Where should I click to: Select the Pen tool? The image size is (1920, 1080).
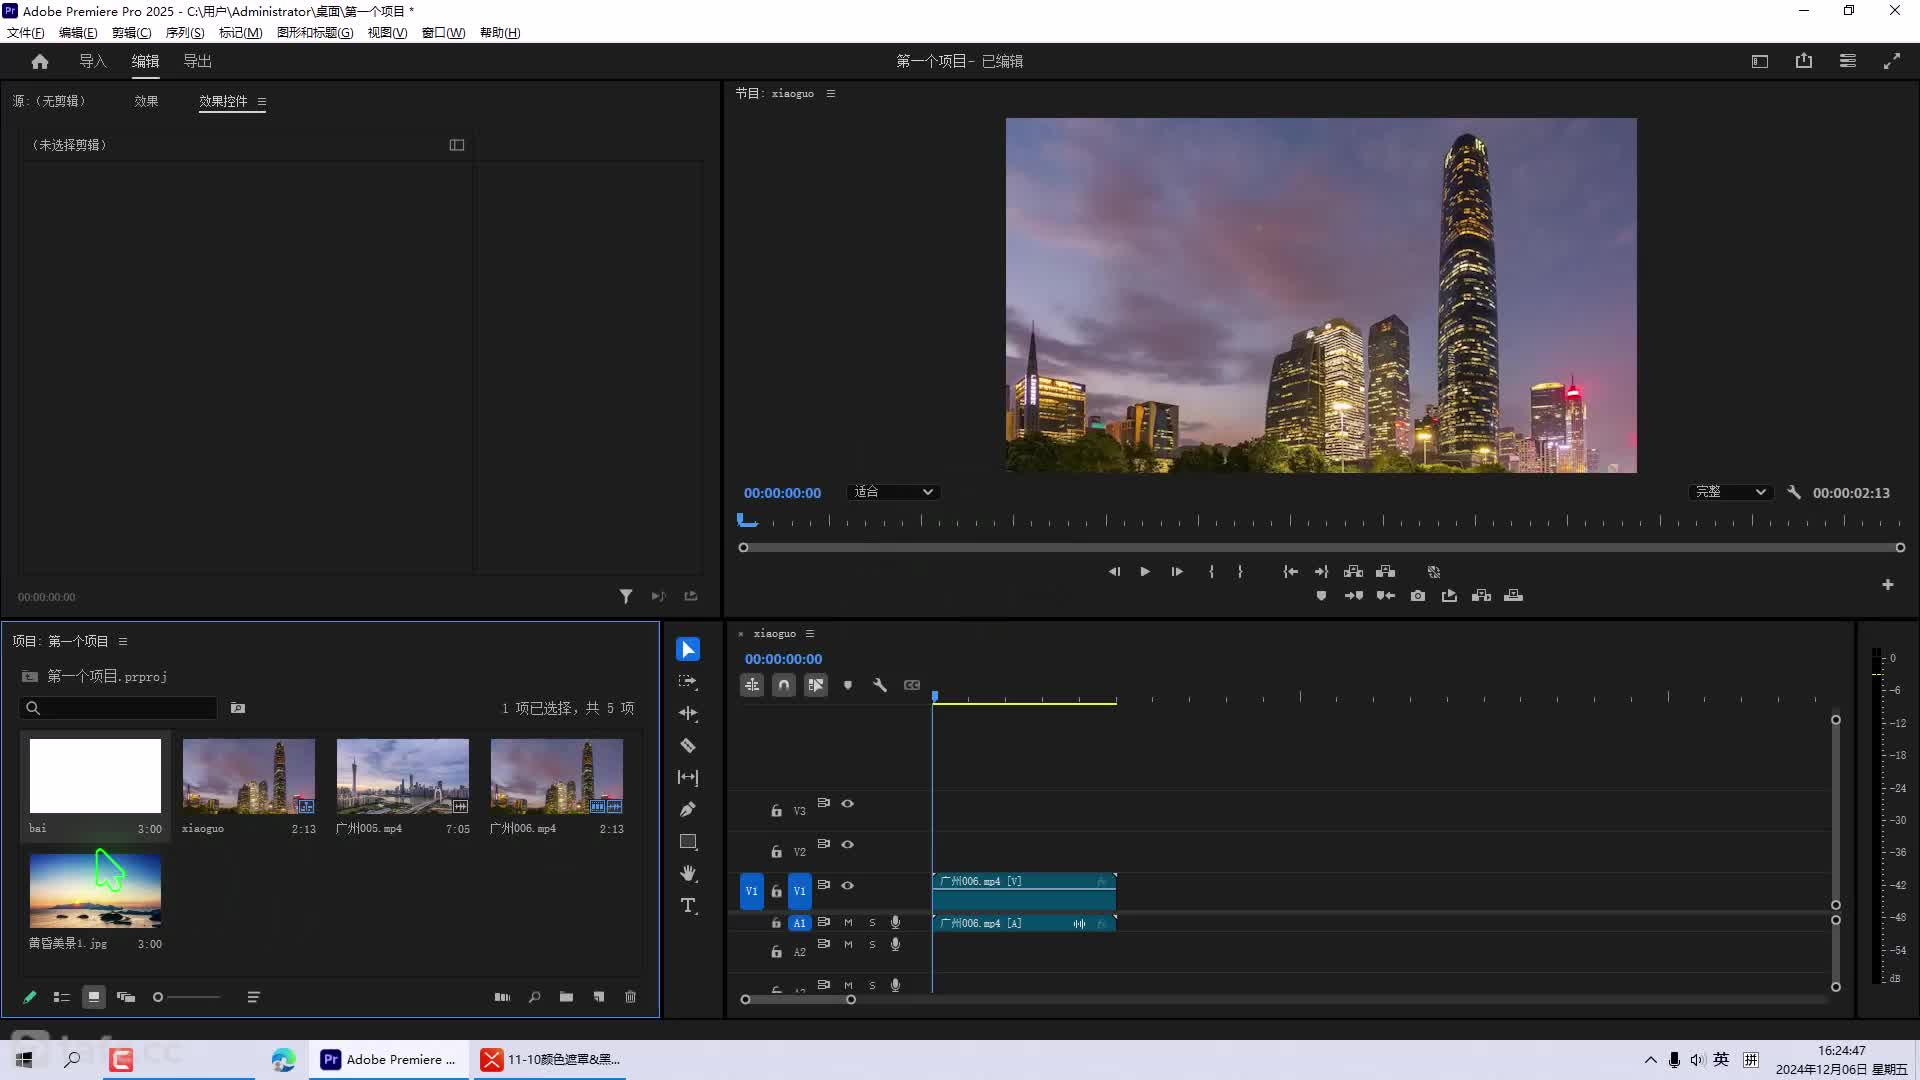688,810
